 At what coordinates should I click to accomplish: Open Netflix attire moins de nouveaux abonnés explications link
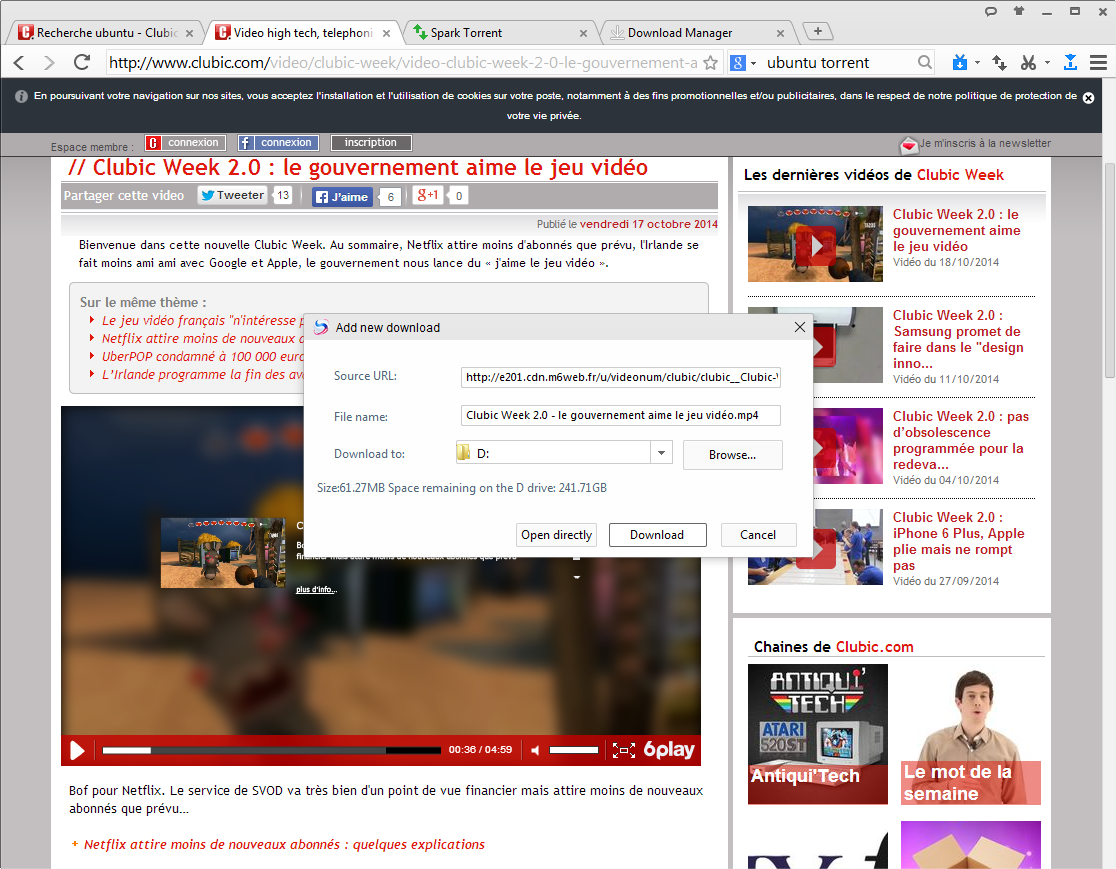[284, 845]
